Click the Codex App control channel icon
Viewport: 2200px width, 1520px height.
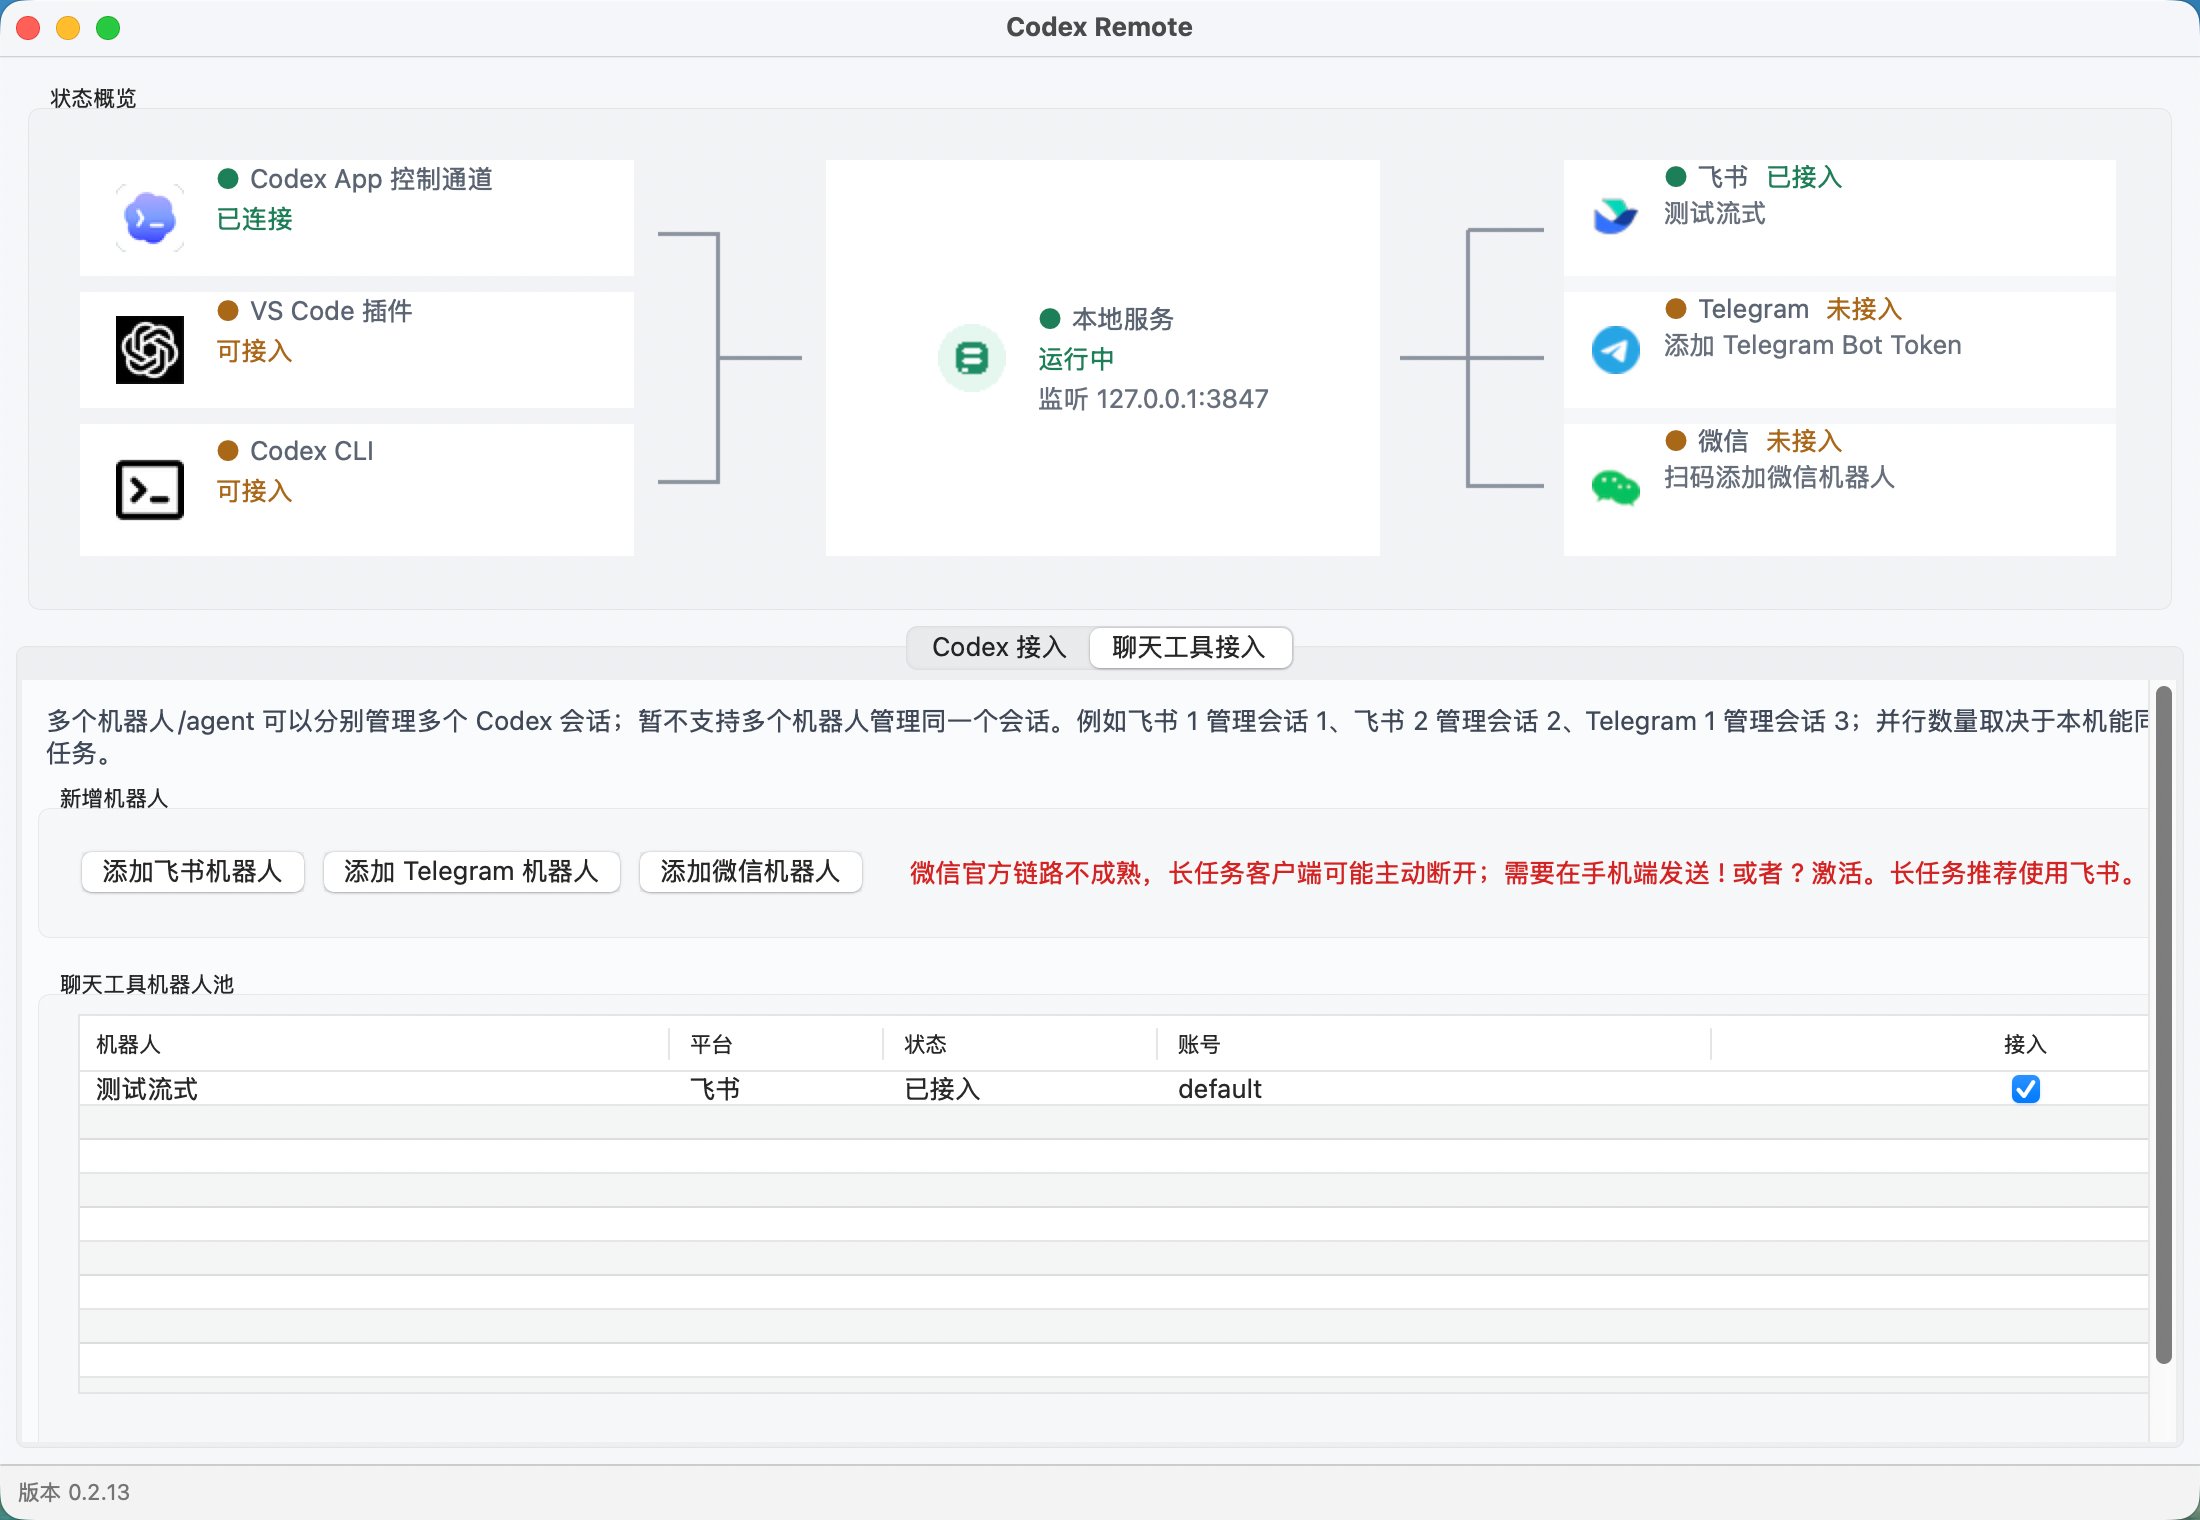click(x=150, y=218)
